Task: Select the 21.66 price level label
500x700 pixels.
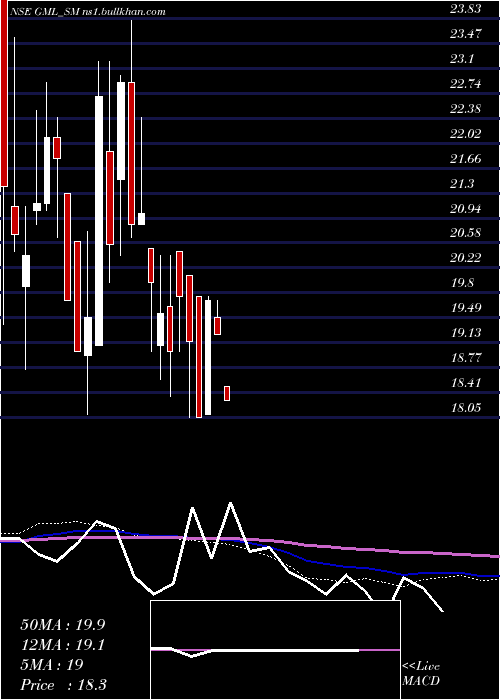Action: click(465, 158)
